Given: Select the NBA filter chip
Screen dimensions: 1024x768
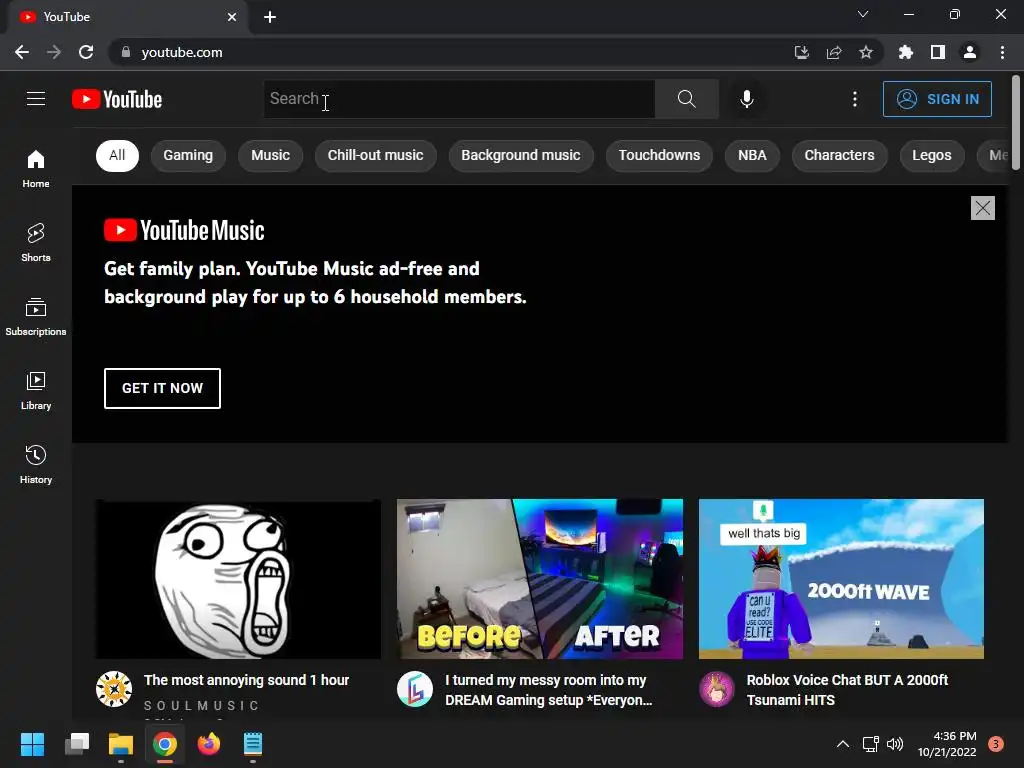Looking at the screenshot, I should (752, 155).
